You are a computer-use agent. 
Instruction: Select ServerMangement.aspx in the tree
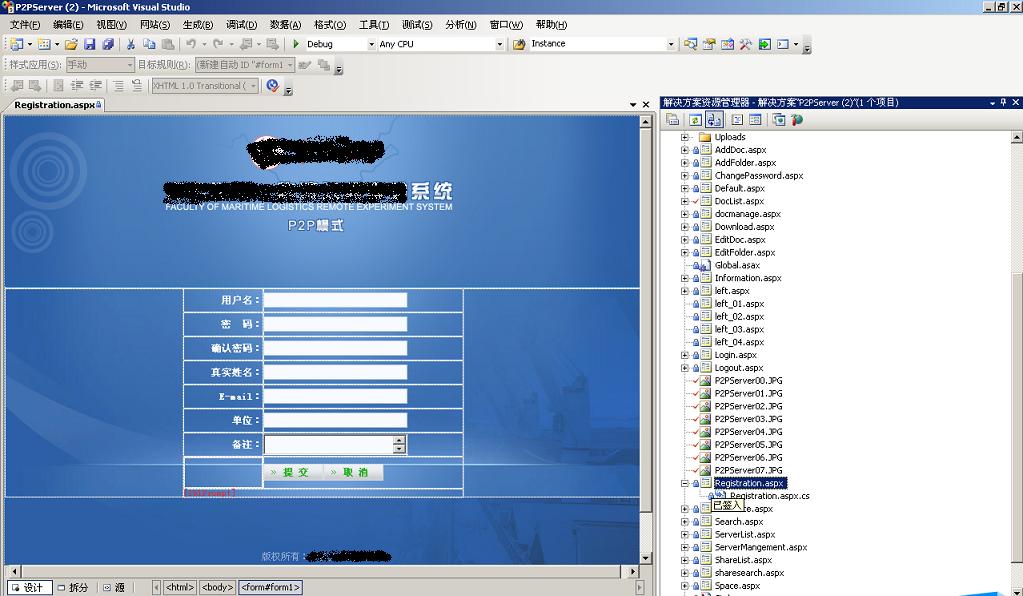761,548
